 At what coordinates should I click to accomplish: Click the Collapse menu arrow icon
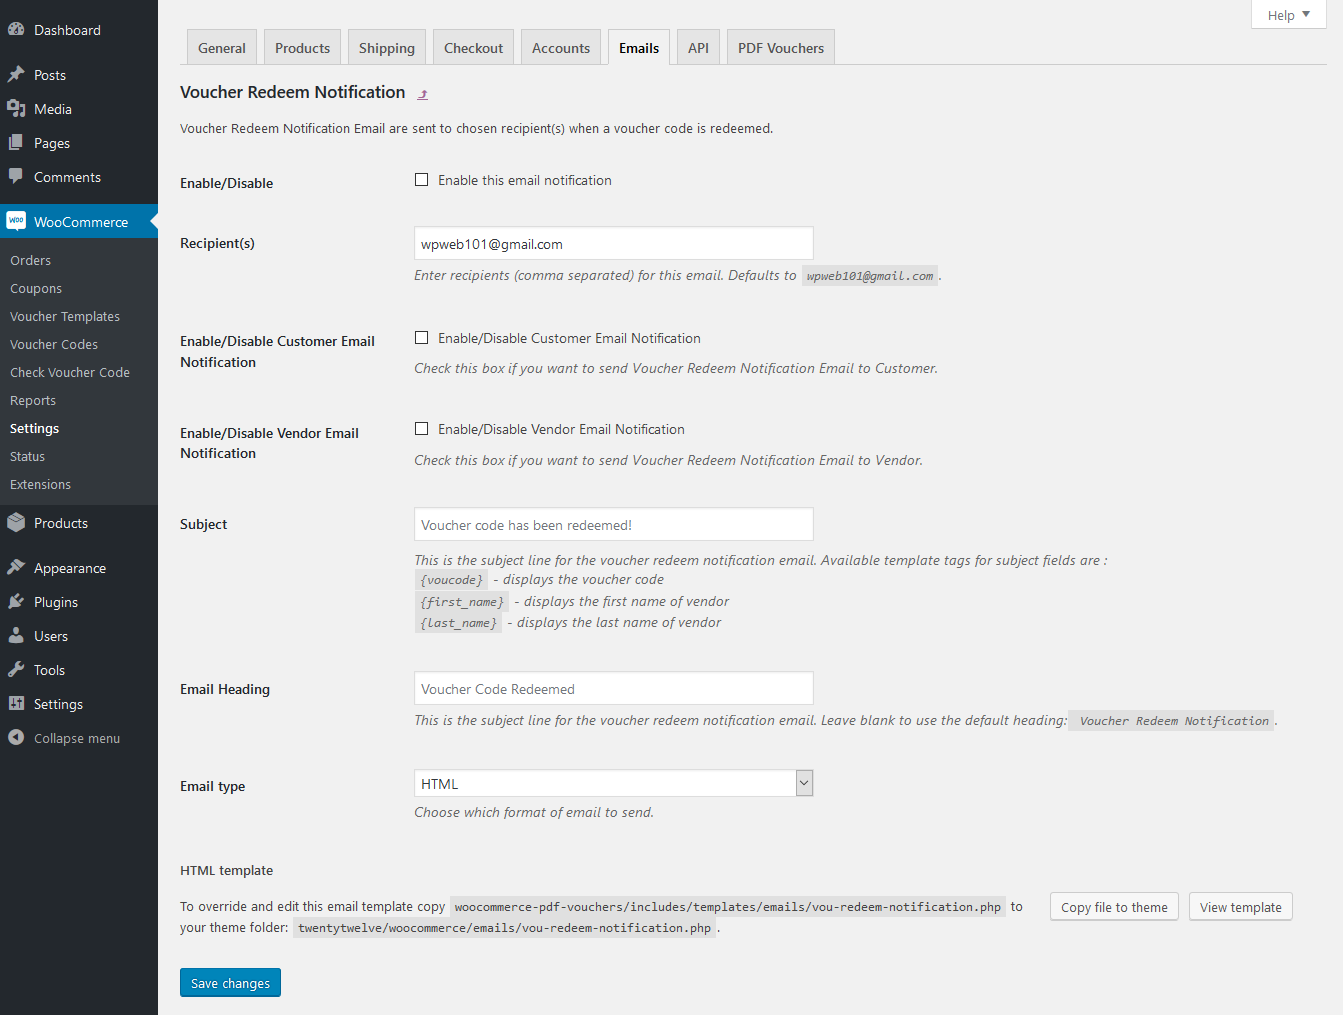(16, 738)
